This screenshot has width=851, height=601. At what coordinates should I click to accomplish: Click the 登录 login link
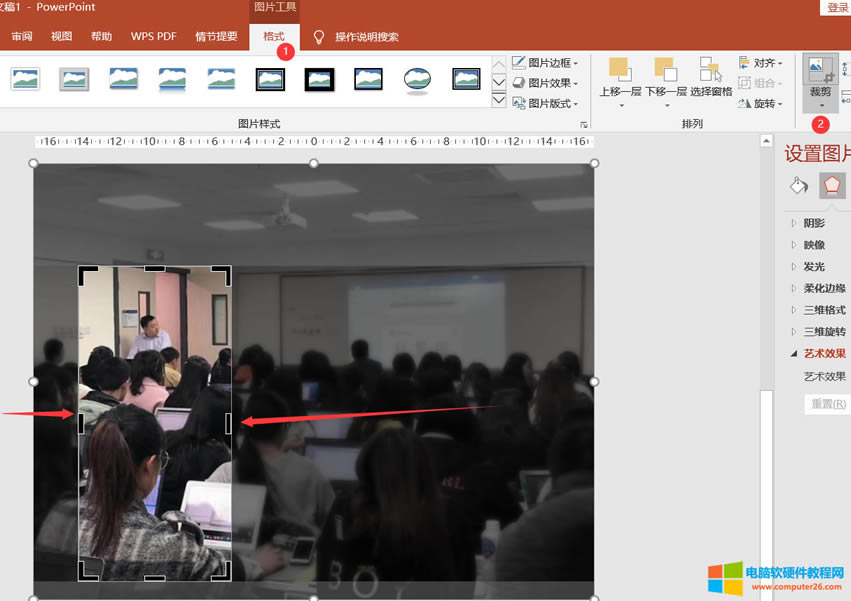click(x=838, y=6)
